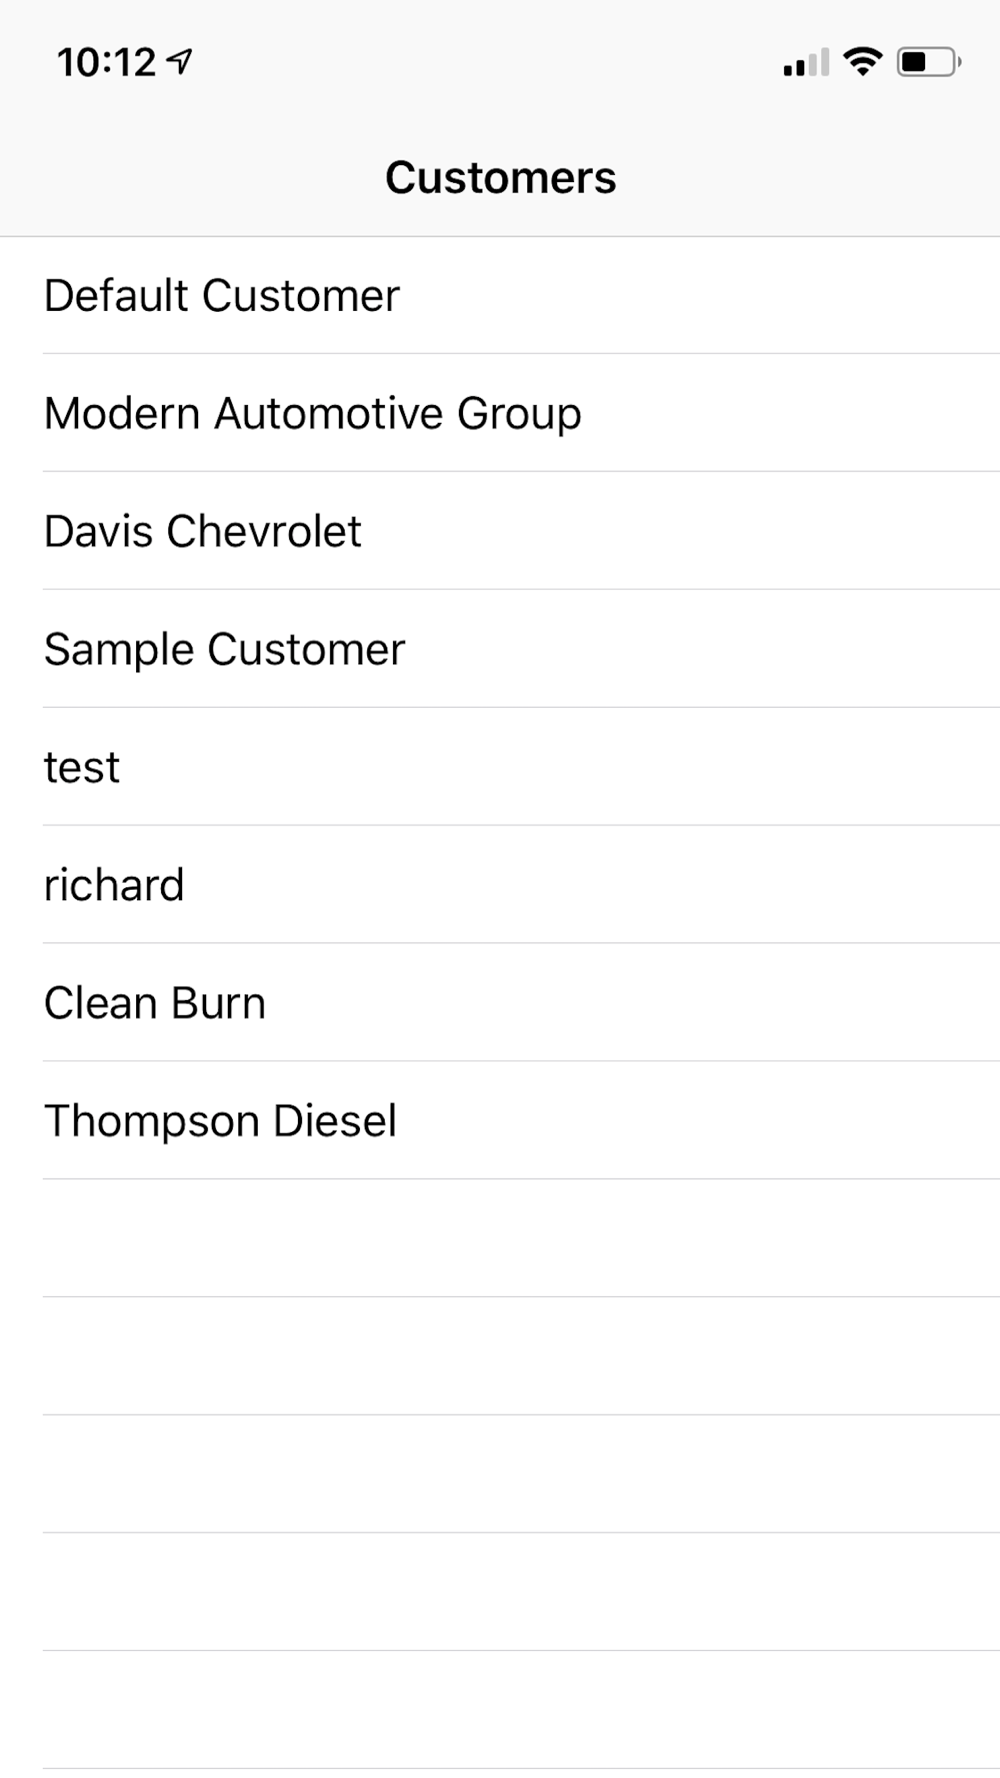The height and width of the screenshot is (1778, 1000).
Task: Open the Davis Chevrolet customer
Action: (x=203, y=532)
